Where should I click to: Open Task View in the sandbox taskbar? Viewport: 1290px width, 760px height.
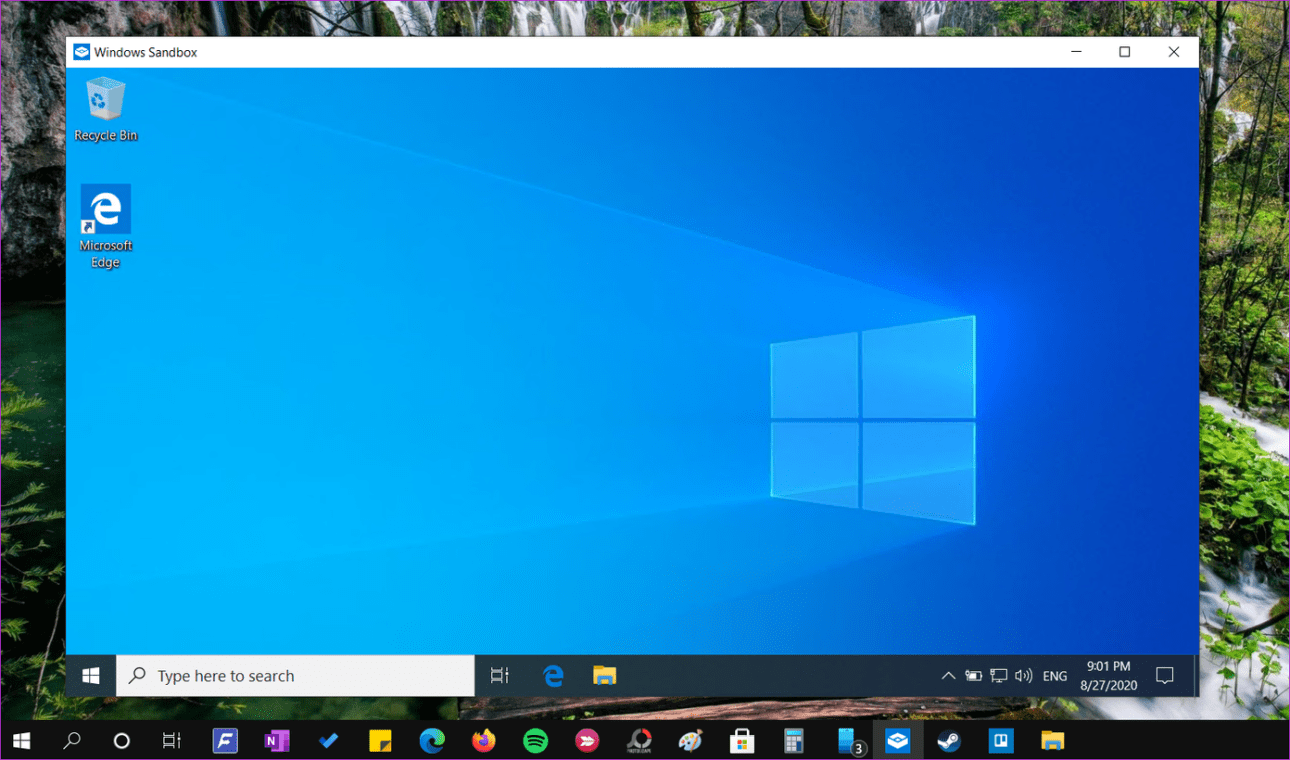point(500,676)
